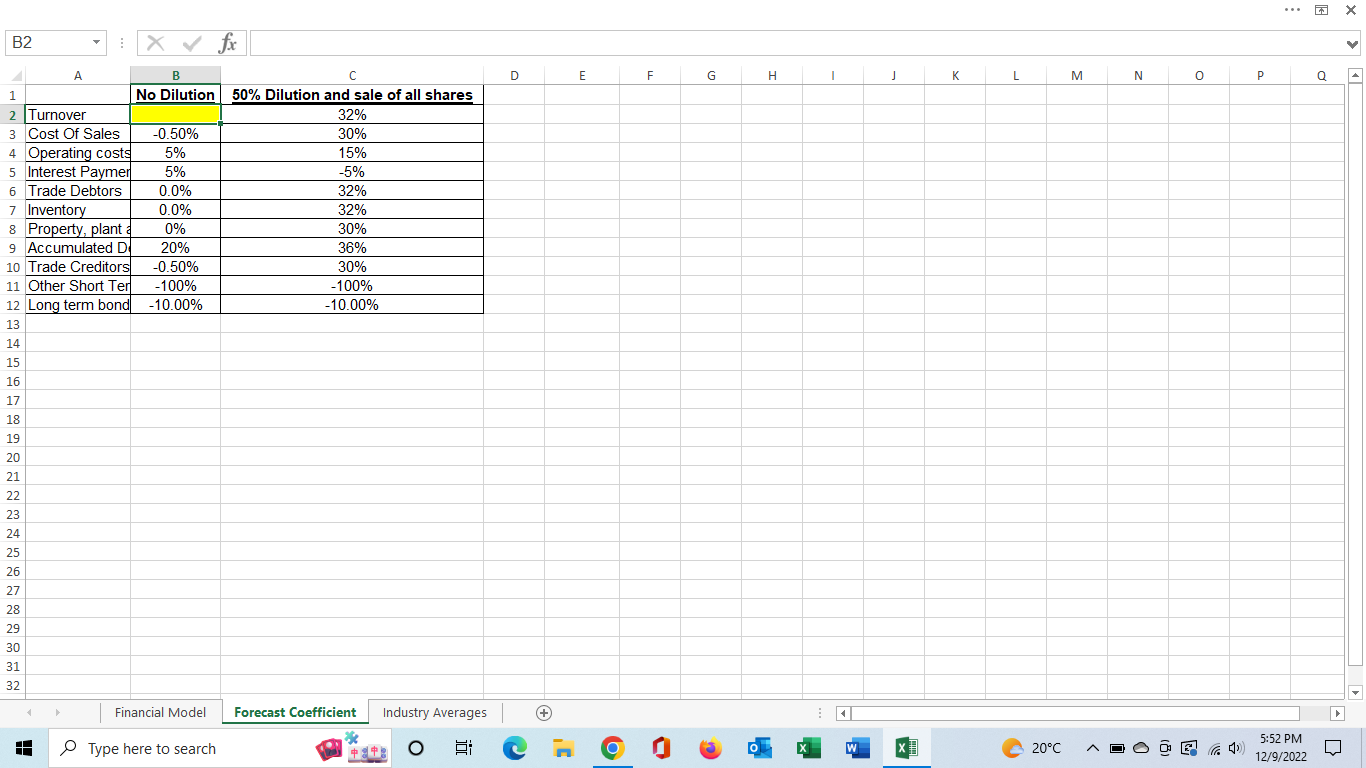Open Wi-Fi network tray icon
The image size is (1366, 768).
pos(1212,748)
